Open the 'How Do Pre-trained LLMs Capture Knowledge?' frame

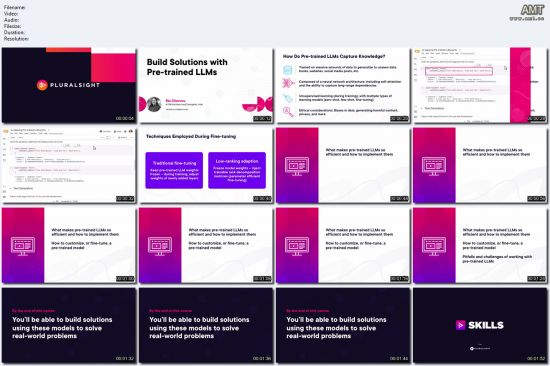point(343,85)
